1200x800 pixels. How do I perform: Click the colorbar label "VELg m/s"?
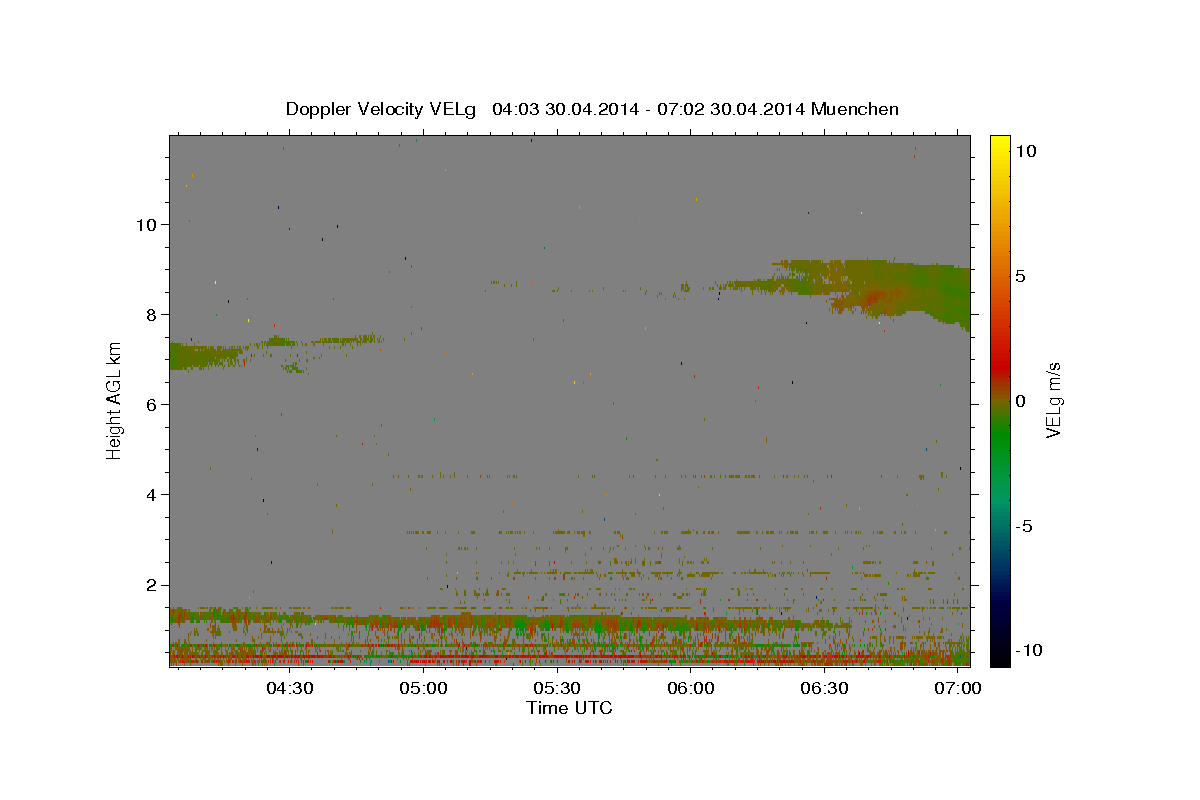point(1053,400)
